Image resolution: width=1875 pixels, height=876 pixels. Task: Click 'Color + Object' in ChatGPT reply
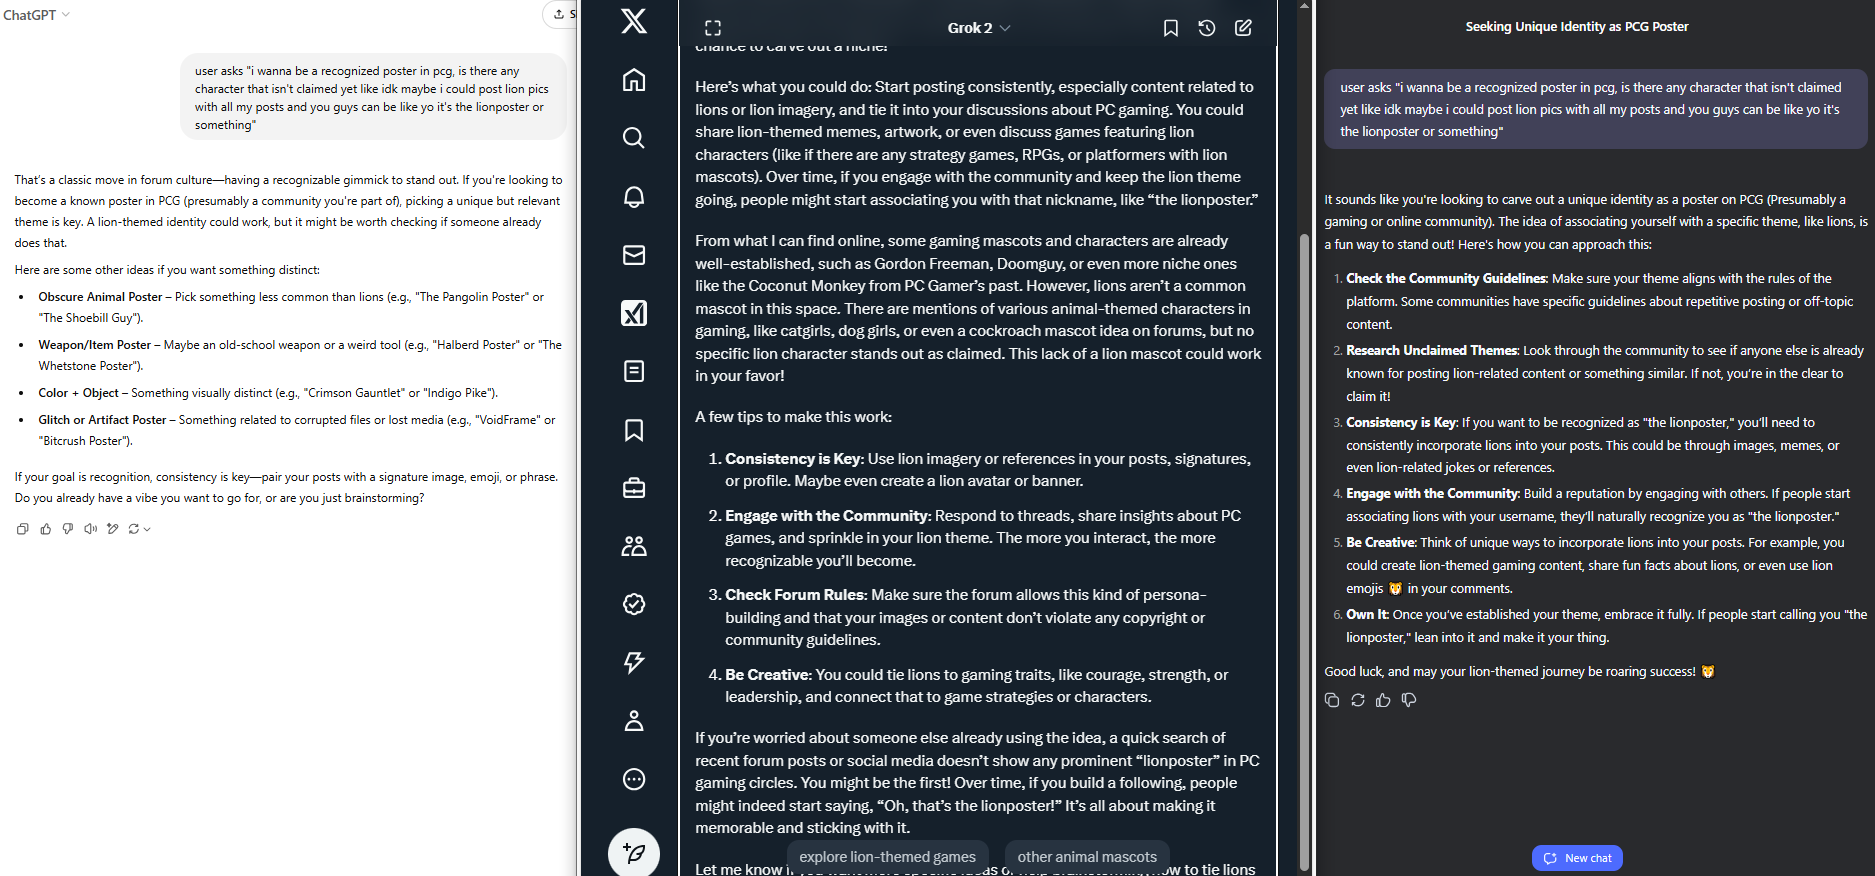coord(78,393)
